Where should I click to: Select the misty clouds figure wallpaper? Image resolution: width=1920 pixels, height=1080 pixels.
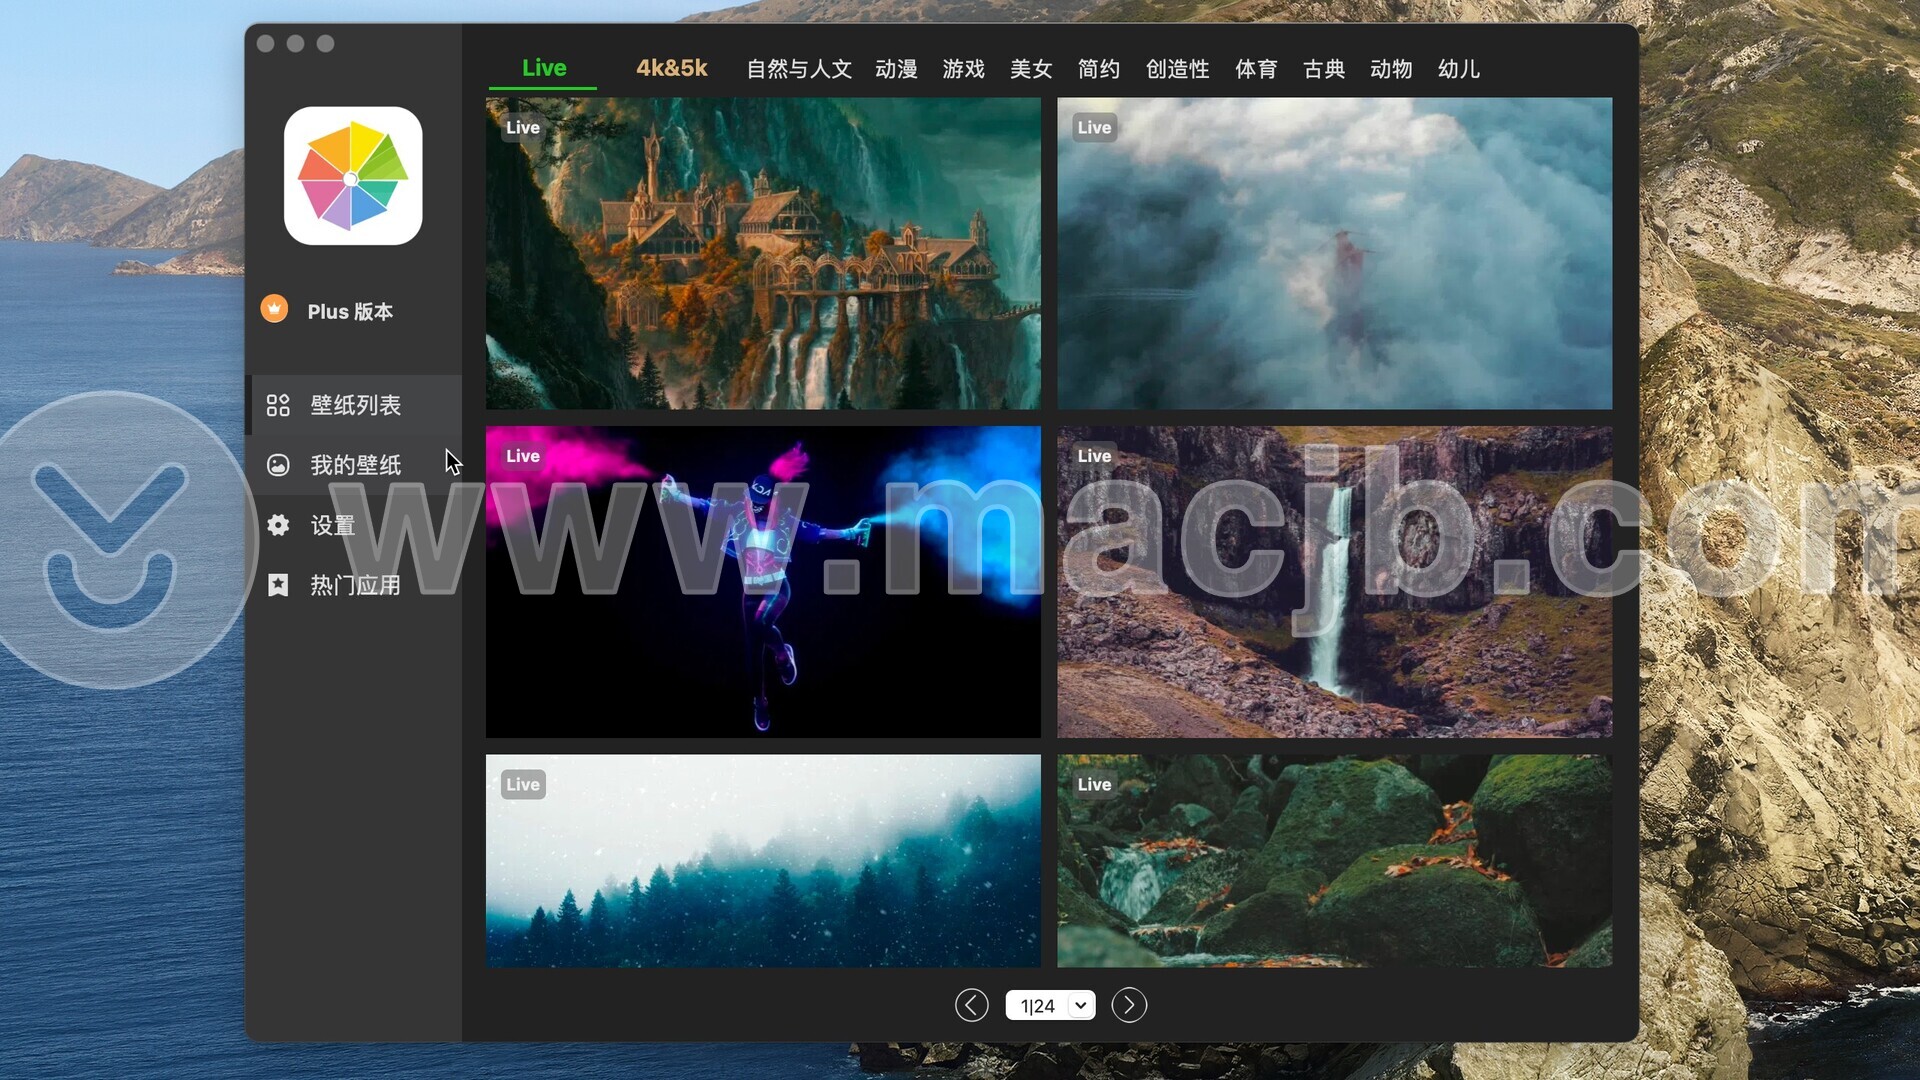(1335, 253)
